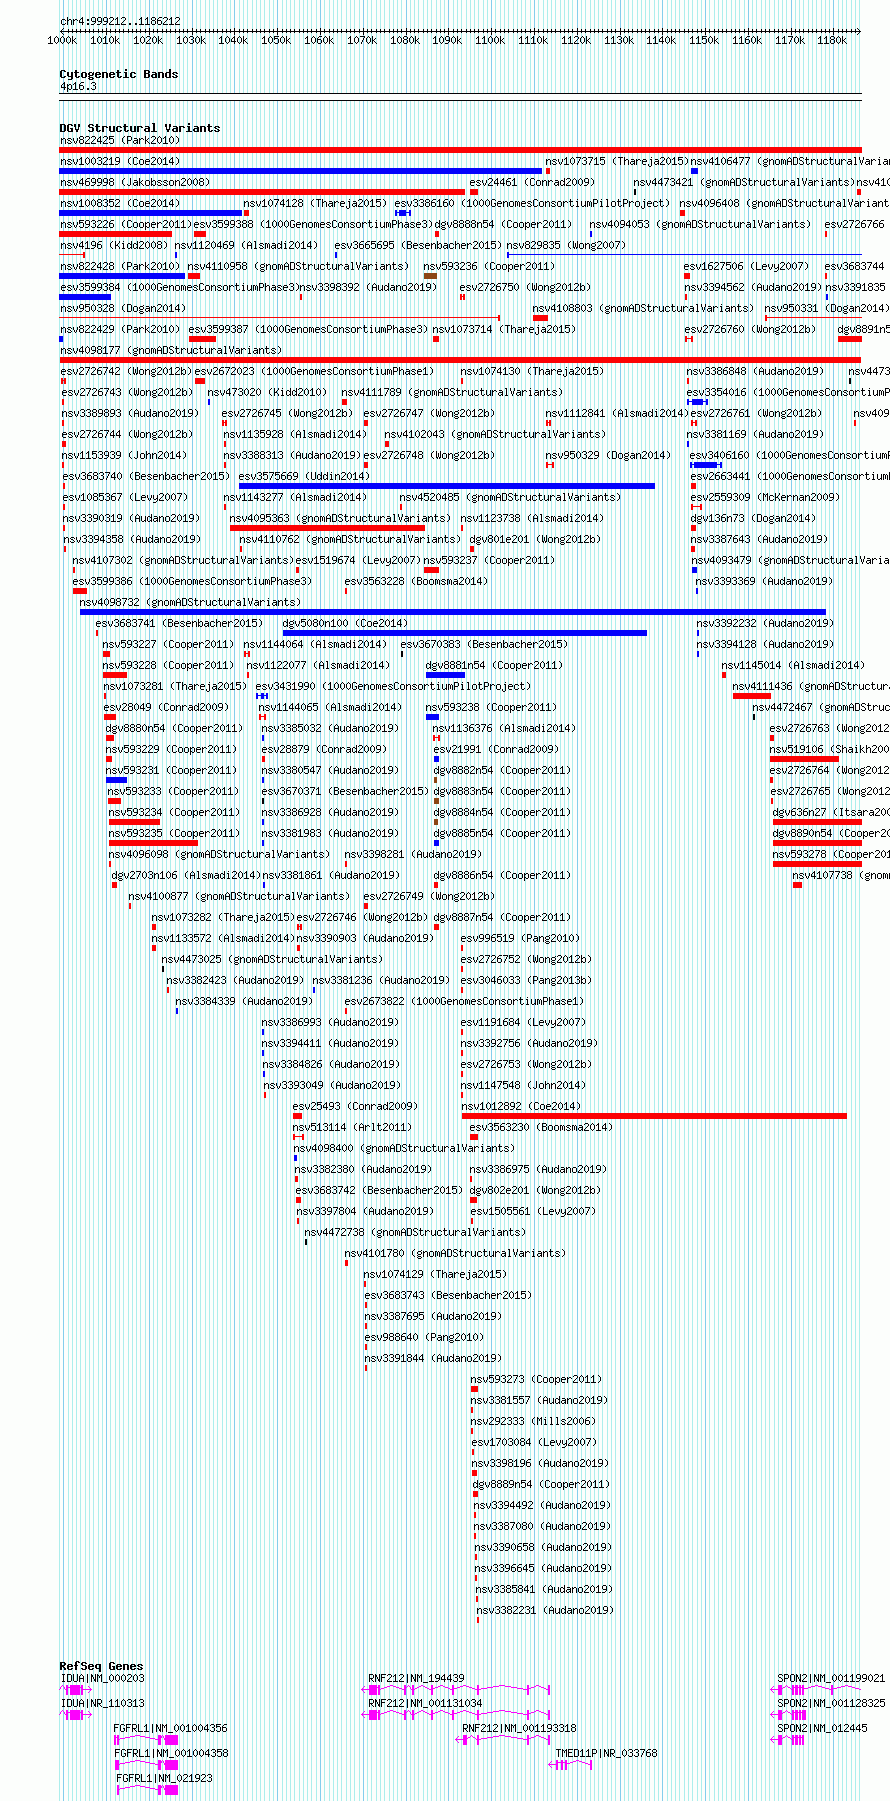Open the nsv4098177 gnomAD variant label

pos(171,351)
